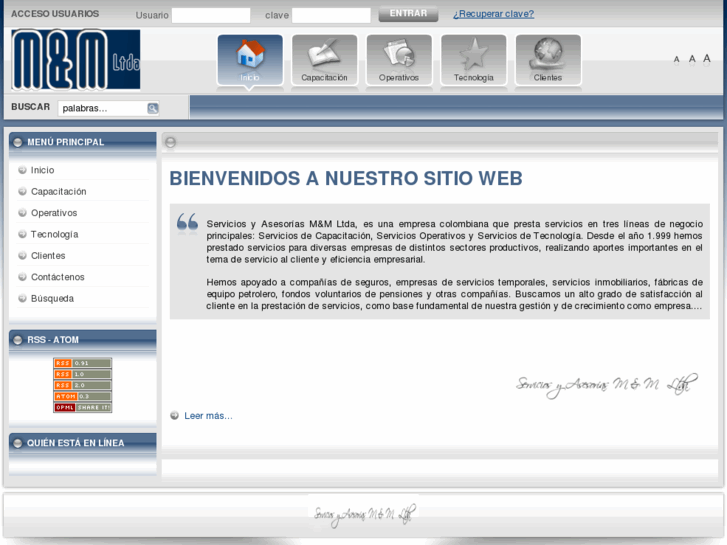Viewport: 727px width, 545px height.
Task: Go to Capacitación in main menu
Action: coord(58,192)
